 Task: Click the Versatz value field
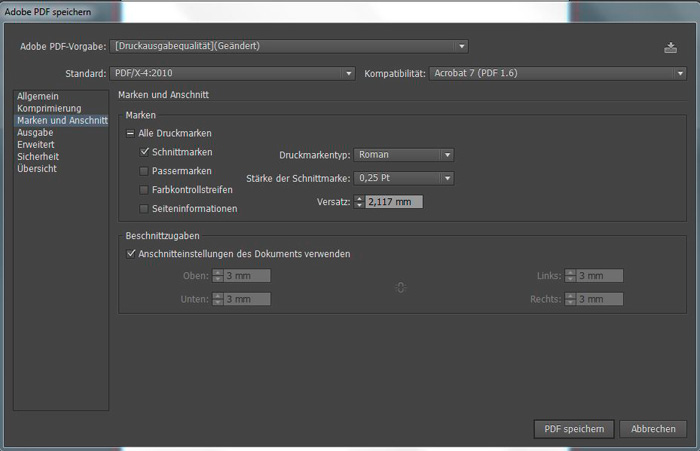pyautogui.click(x=394, y=202)
